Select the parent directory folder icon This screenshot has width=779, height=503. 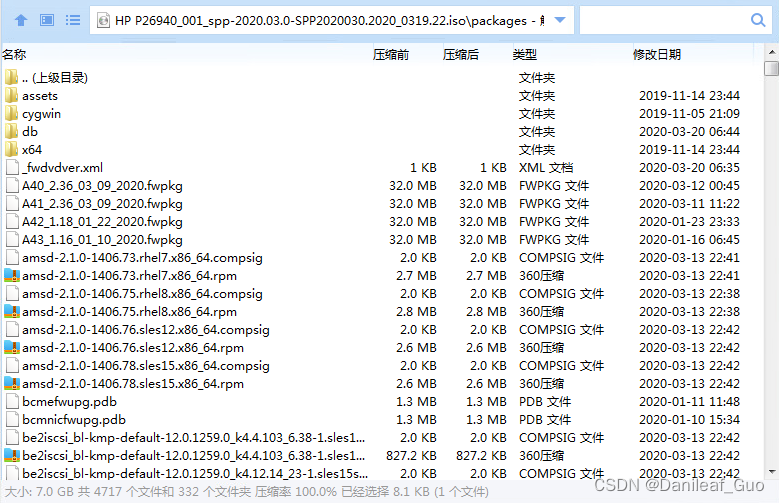[x=12, y=78]
